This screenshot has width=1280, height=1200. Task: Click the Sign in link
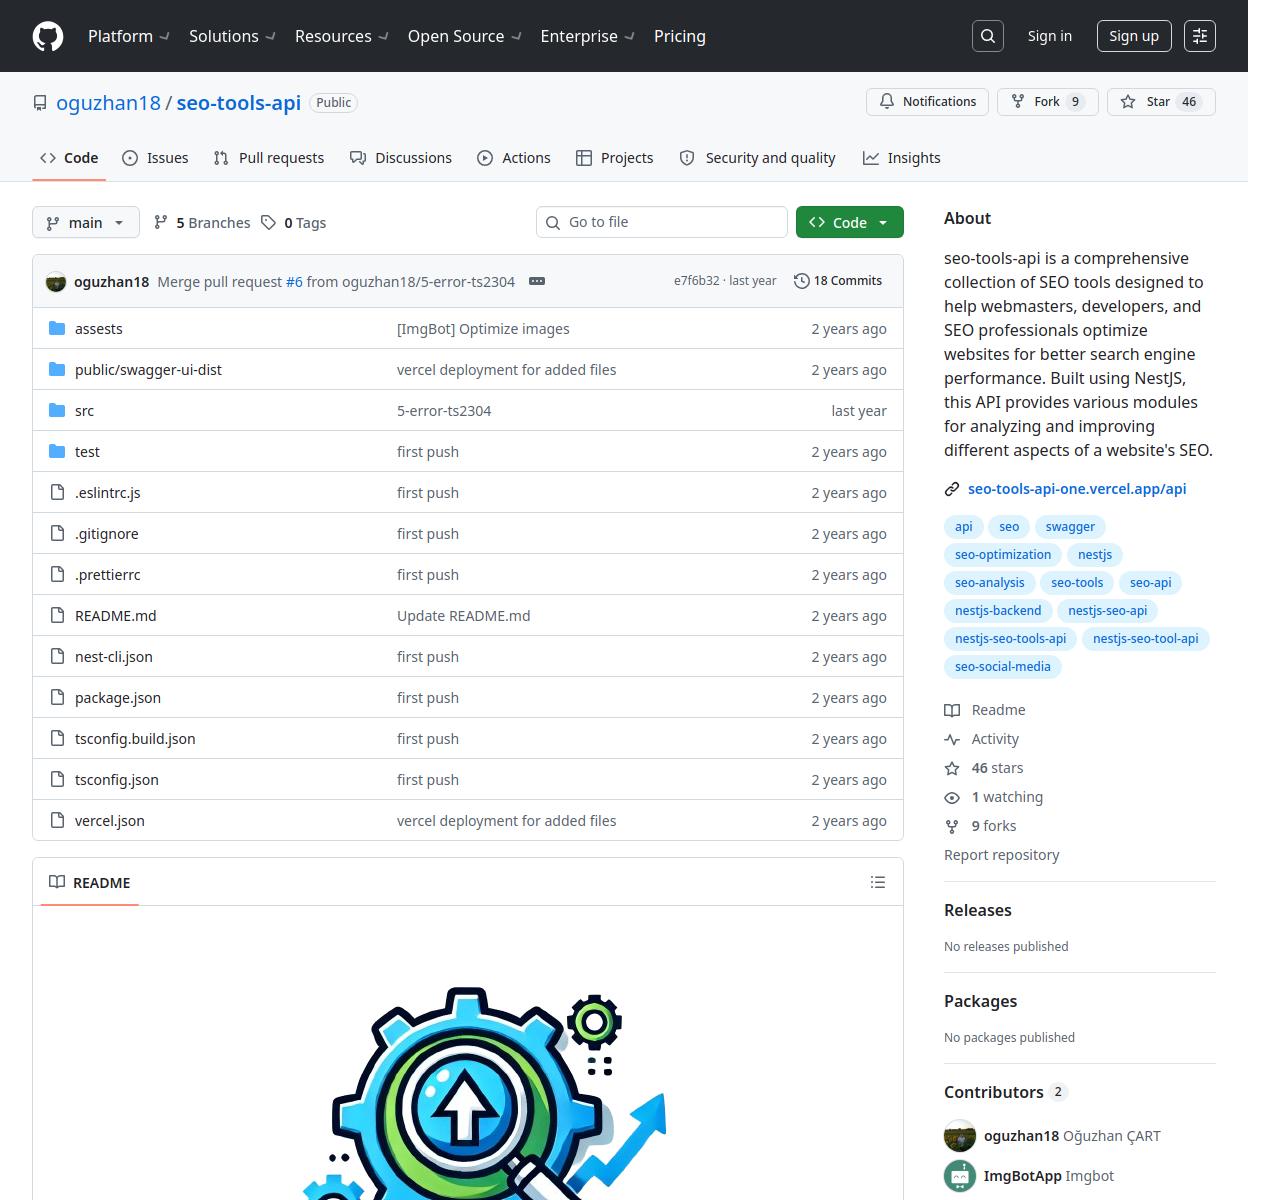(x=1050, y=36)
